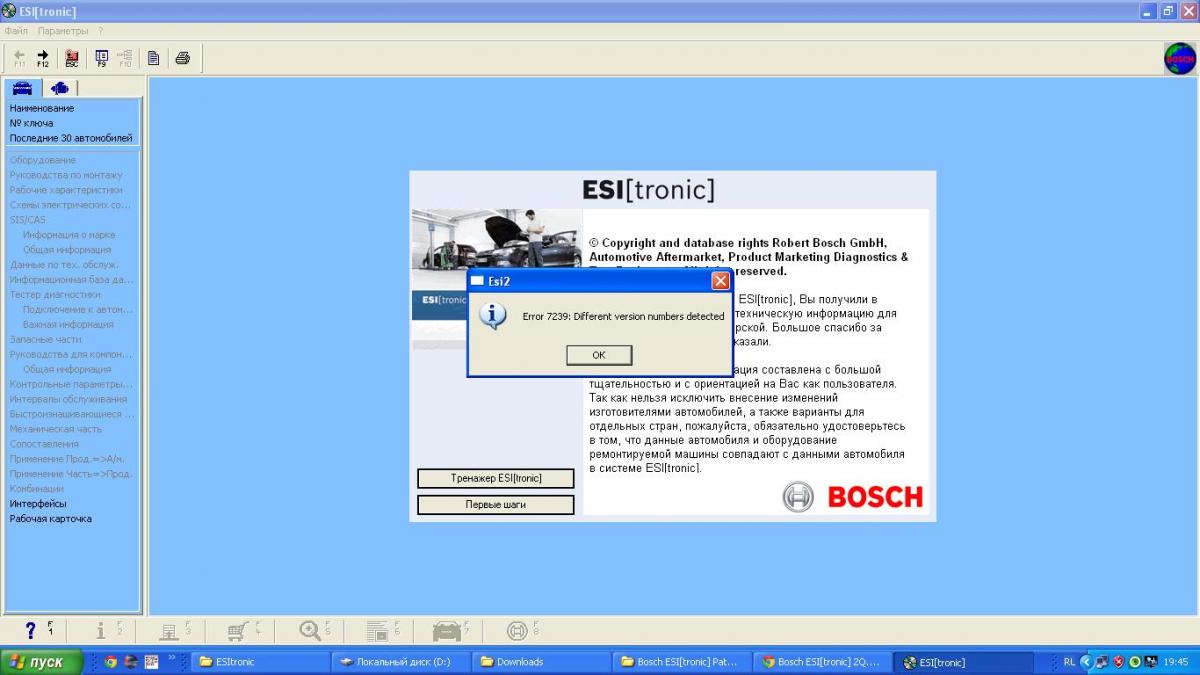Click greyed Руководства по монтажу entry
Viewport: 1200px width, 675px height.
pyautogui.click(x=66, y=175)
